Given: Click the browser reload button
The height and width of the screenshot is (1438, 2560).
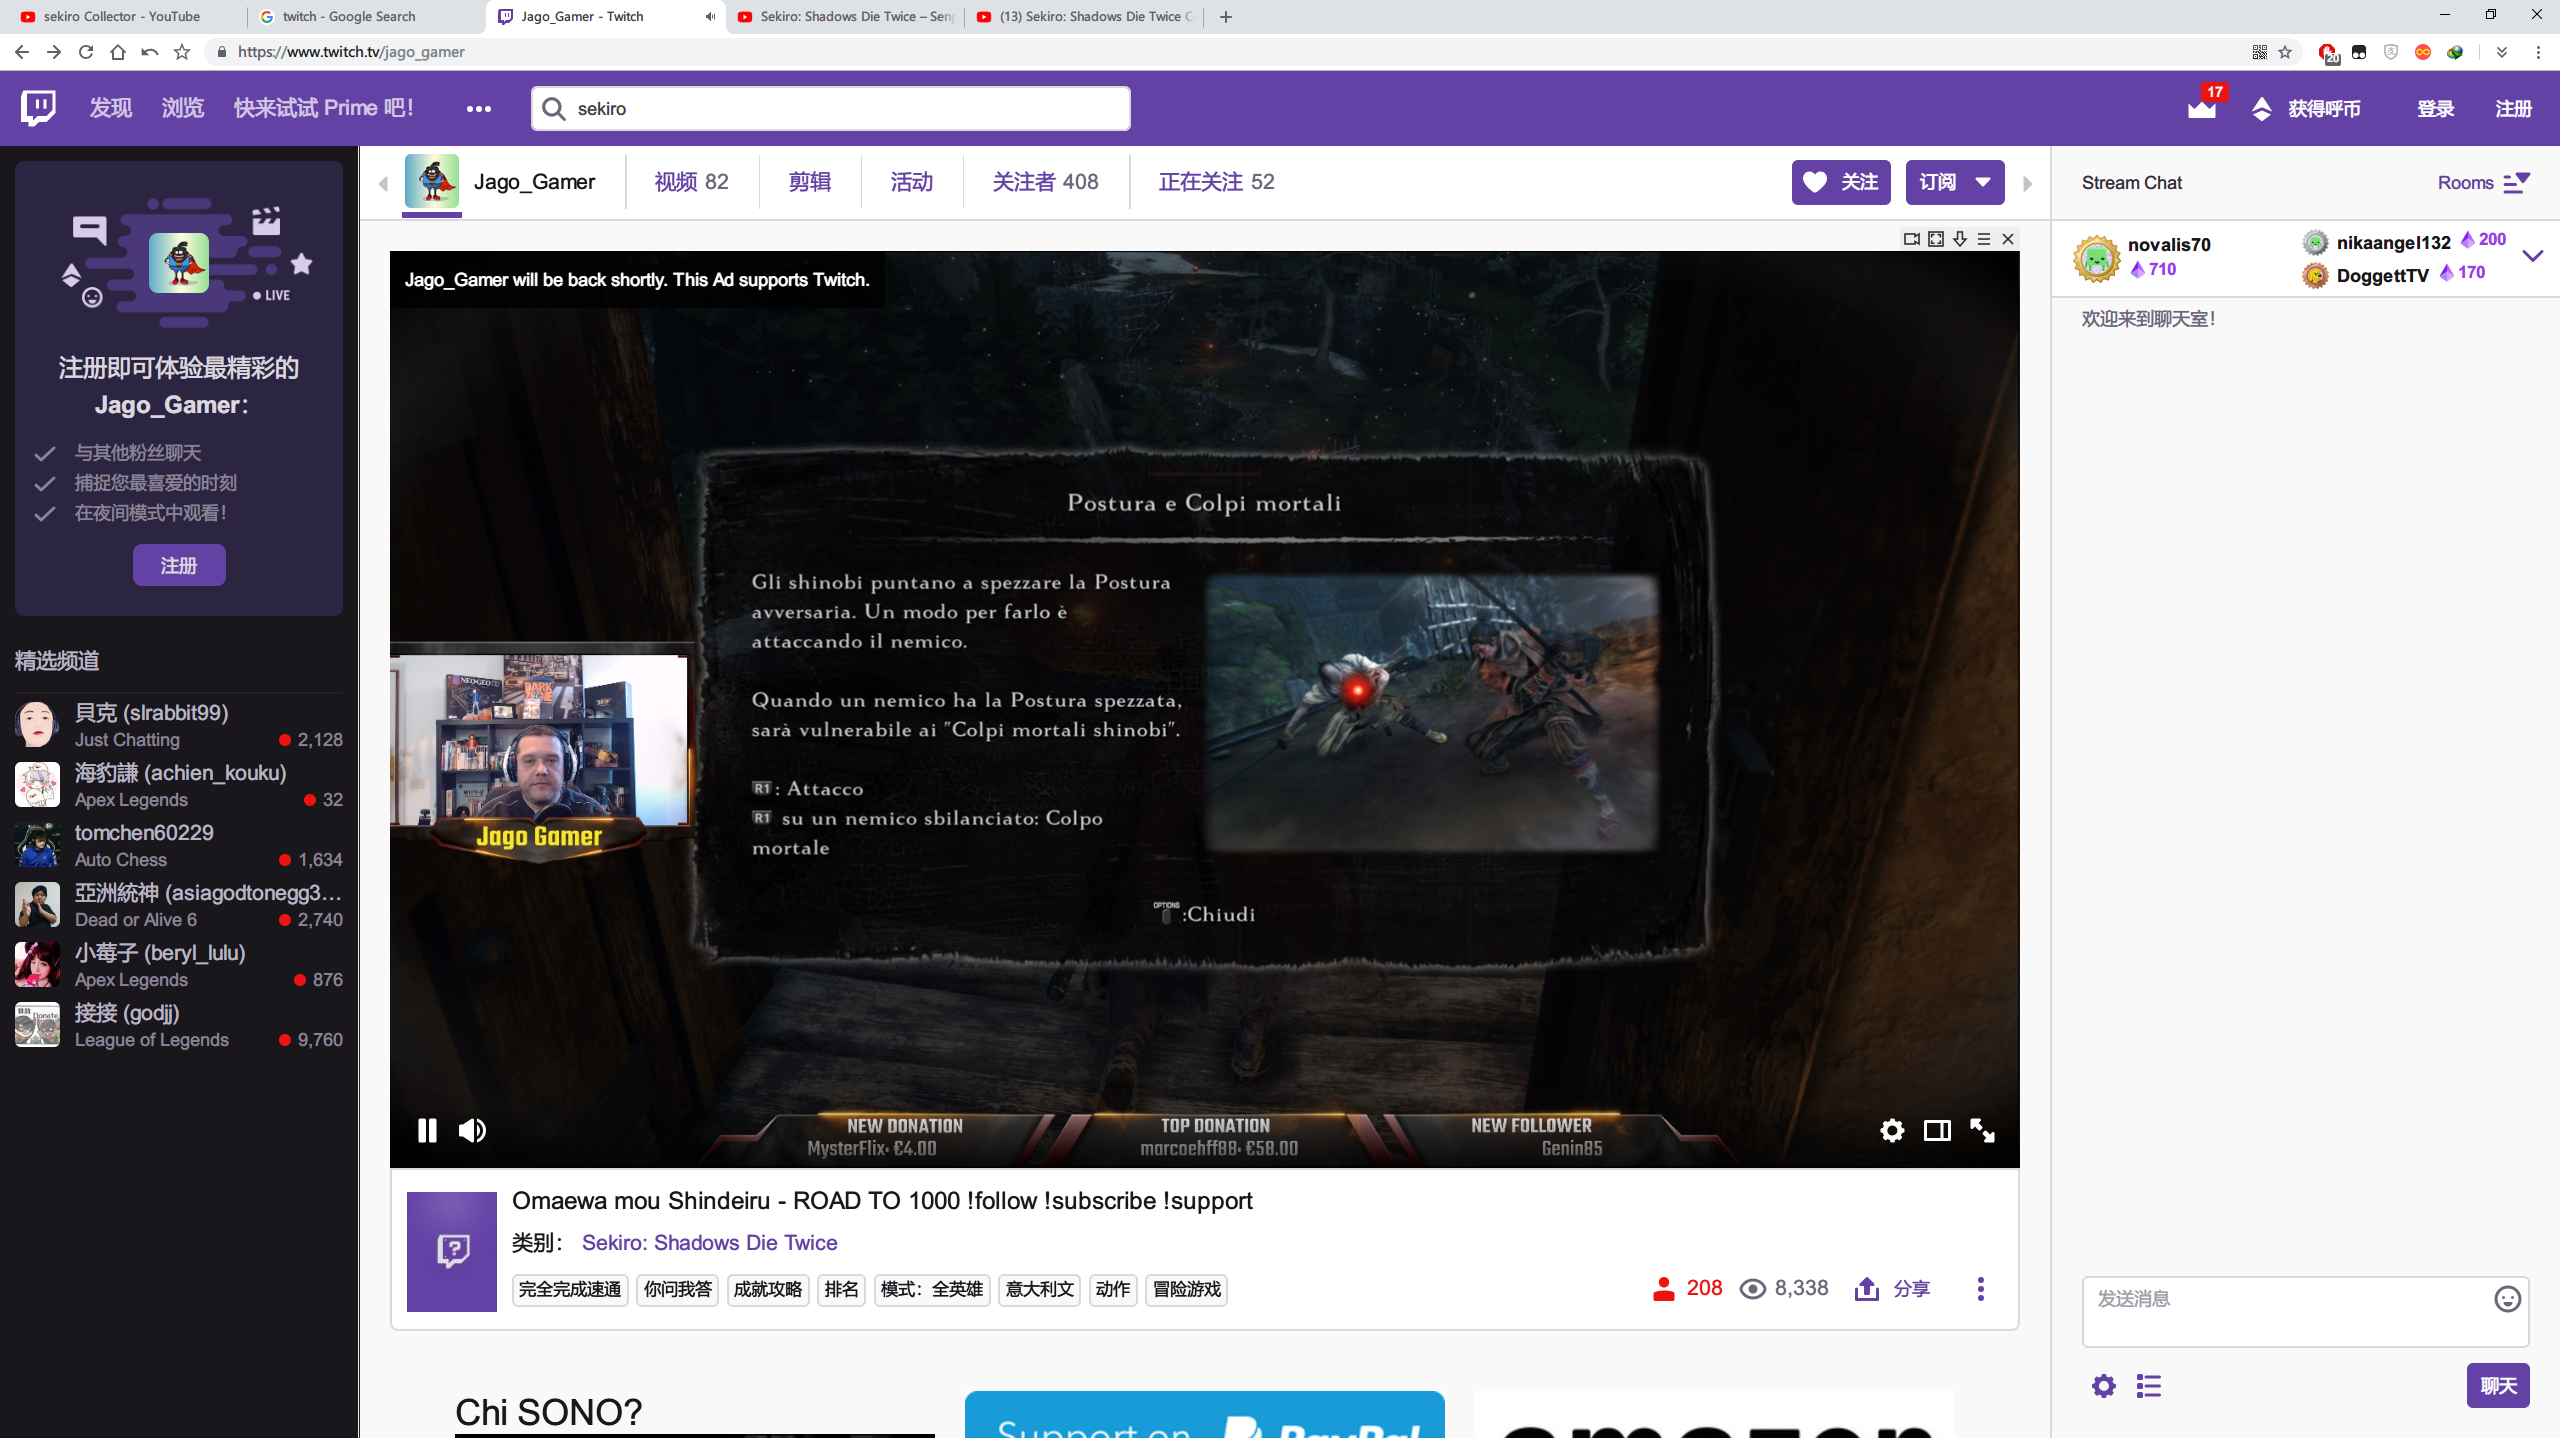Looking at the screenshot, I should 86,52.
